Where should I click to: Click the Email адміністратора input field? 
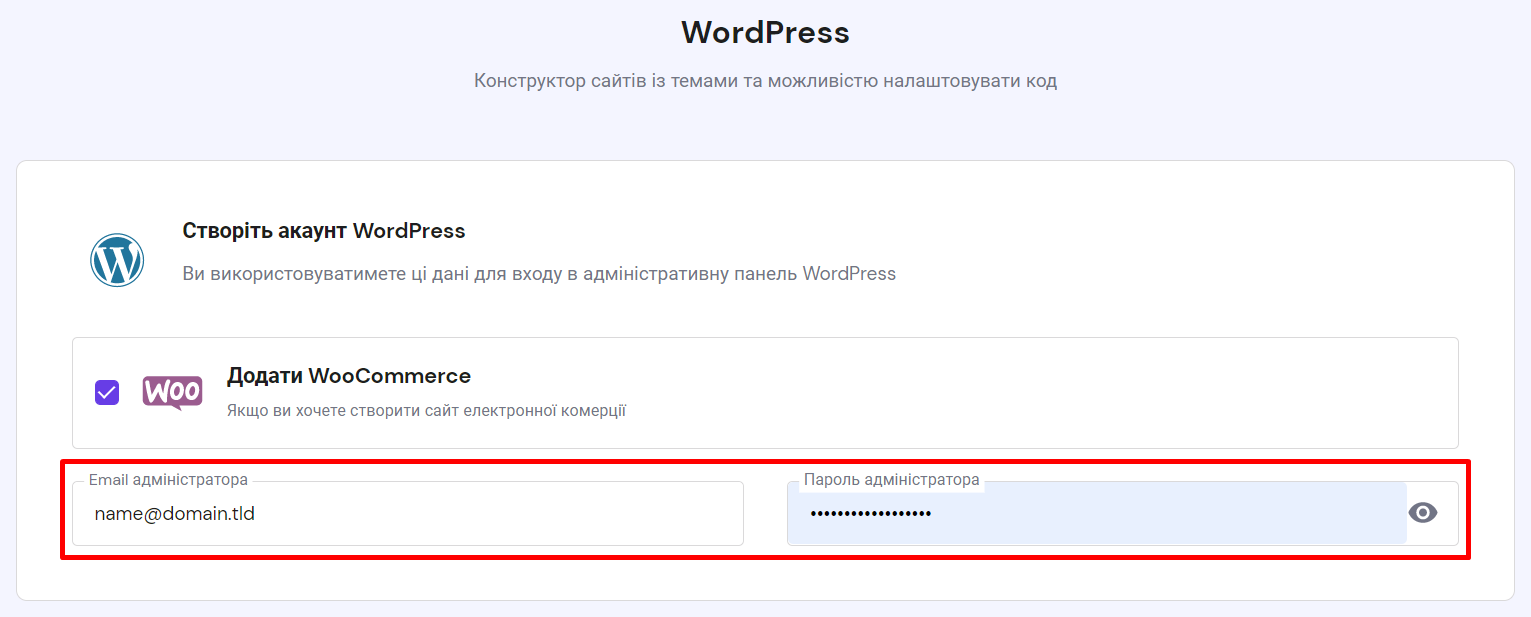[408, 514]
